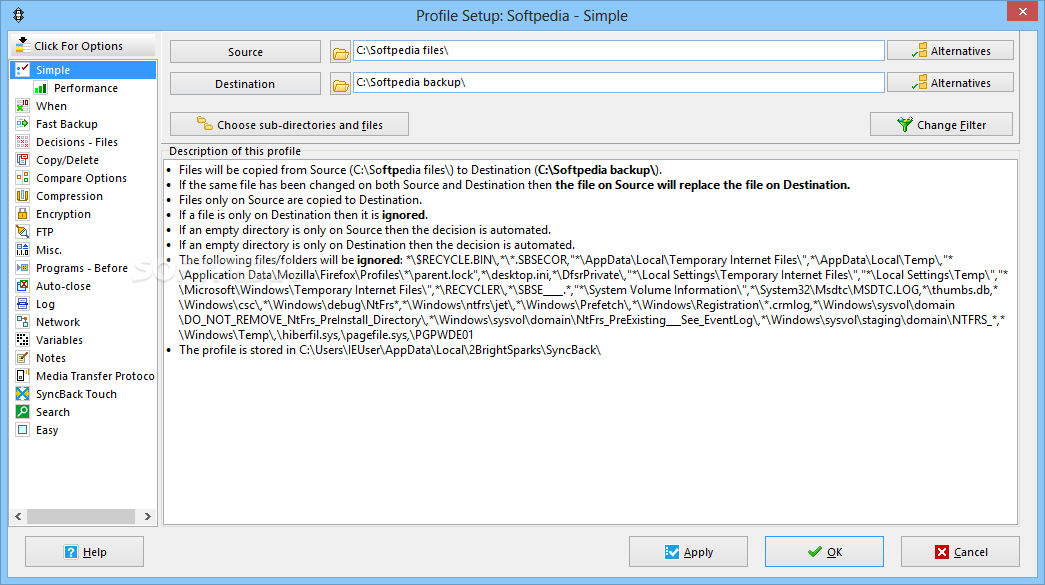The image size is (1045, 585).
Task: Click the Source path input field
Action: pyautogui.click(x=618, y=51)
